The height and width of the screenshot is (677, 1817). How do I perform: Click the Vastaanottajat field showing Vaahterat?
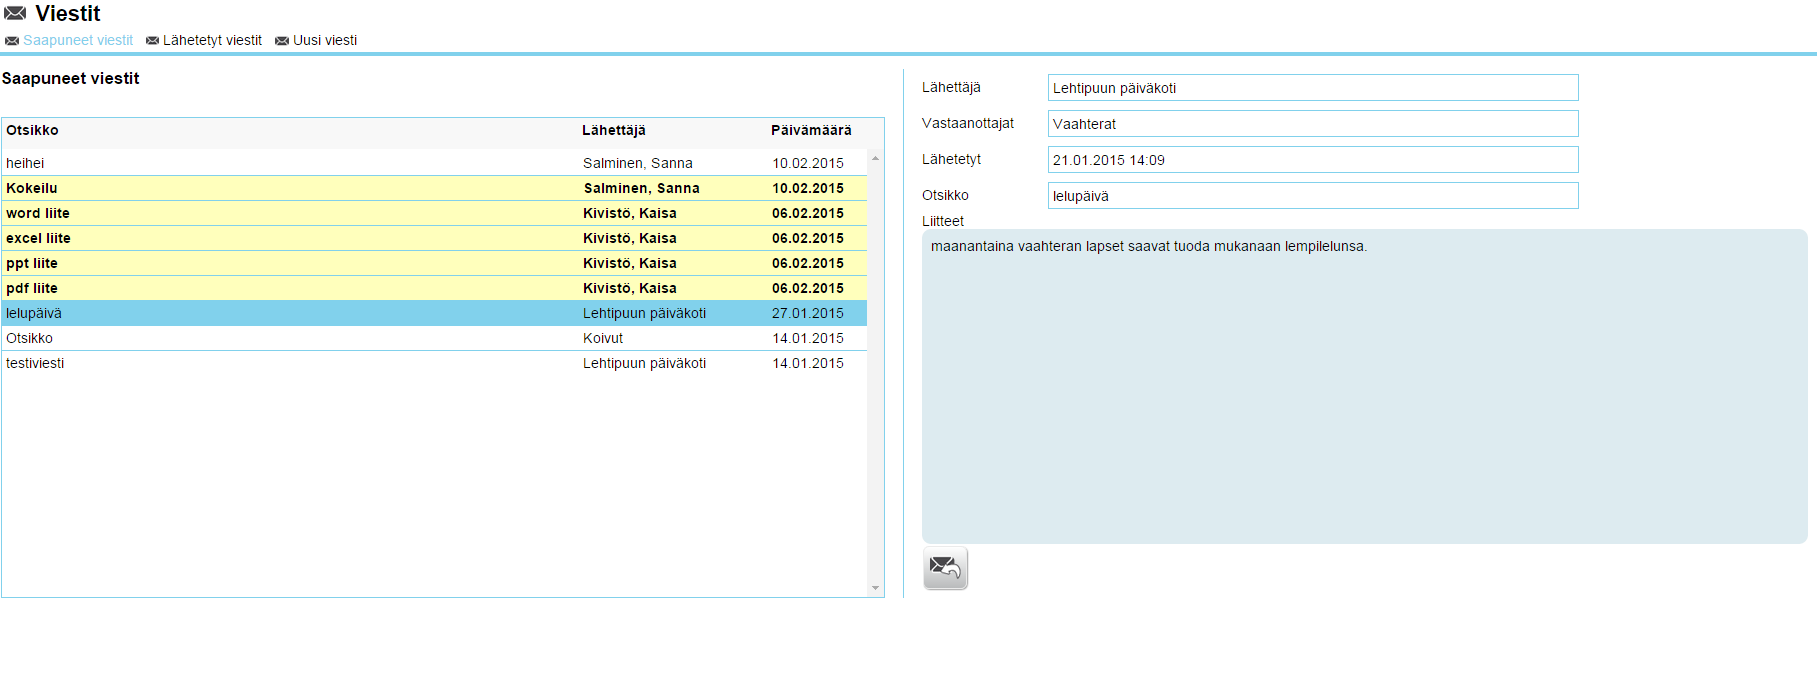pos(1313,124)
